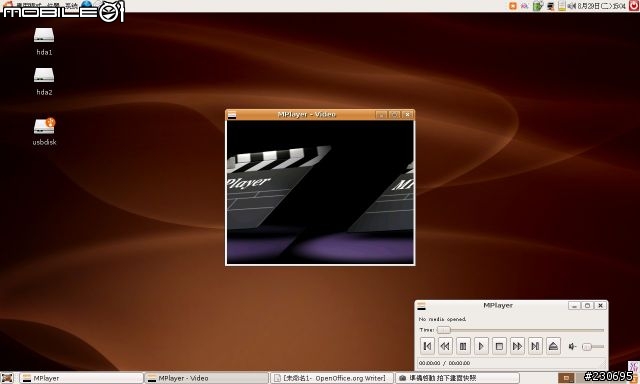The height and width of the screenshot is (384, 640).
Task: Click the rewind button in MPlayer
Action: point(445,346)
